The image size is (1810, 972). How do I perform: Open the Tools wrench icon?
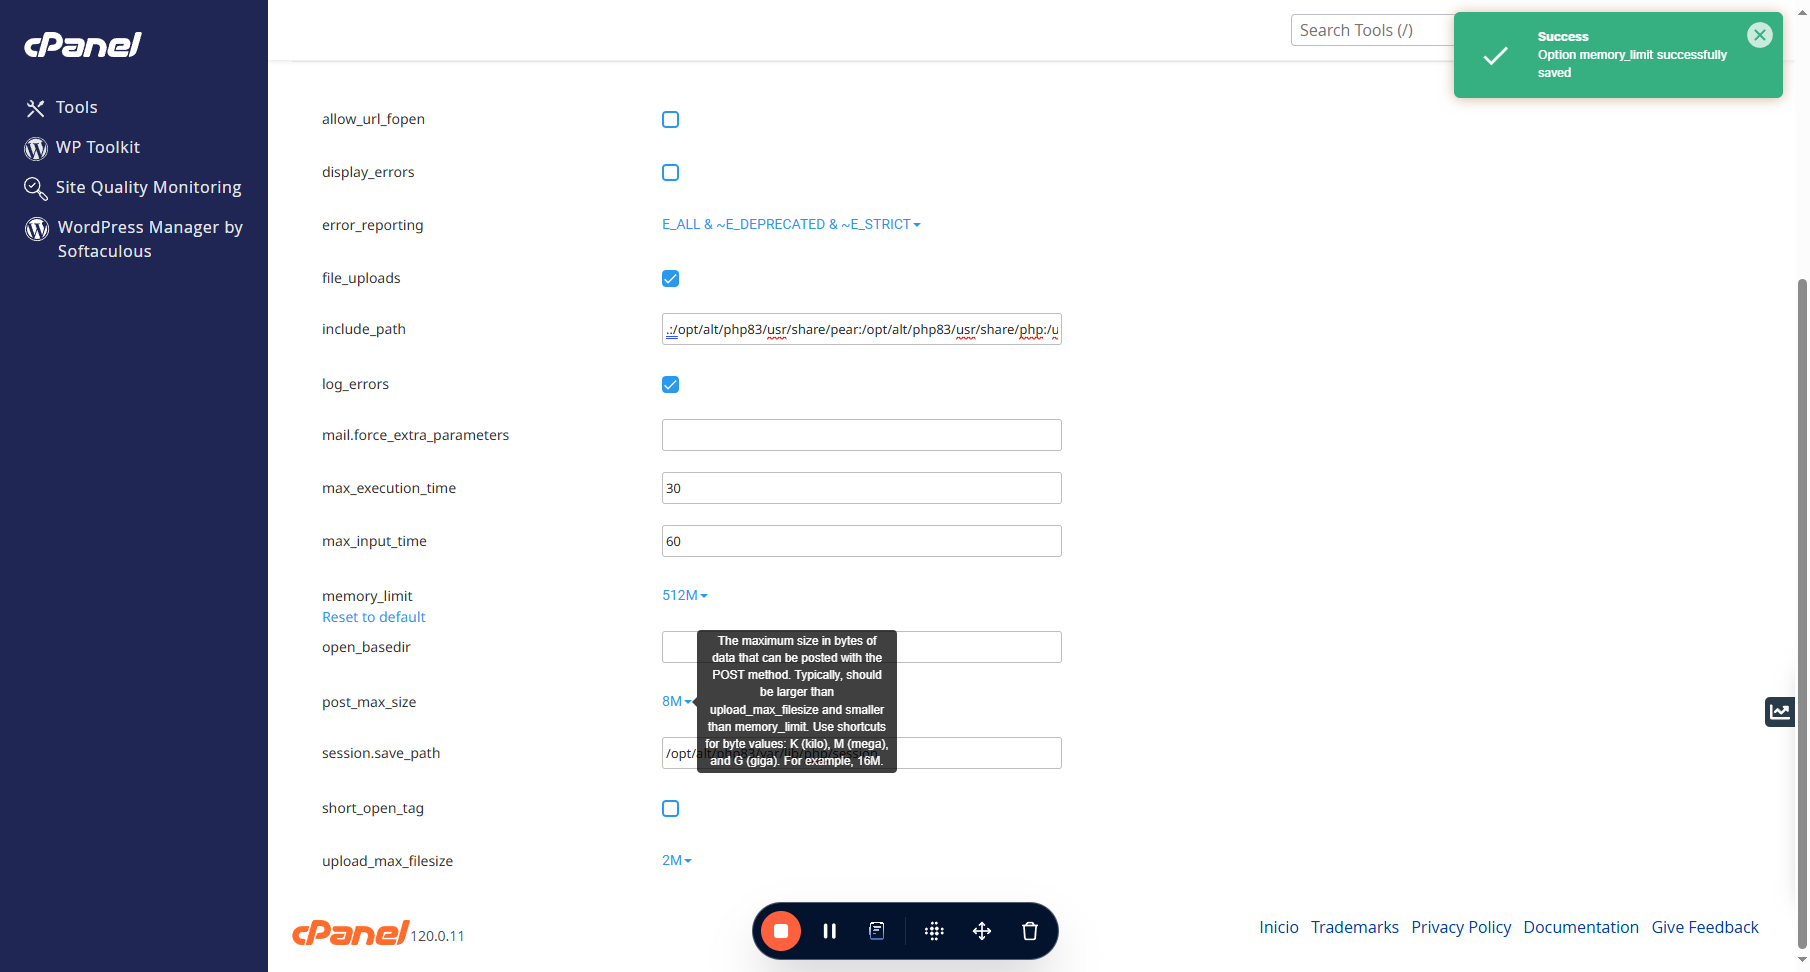pos(36,108)
